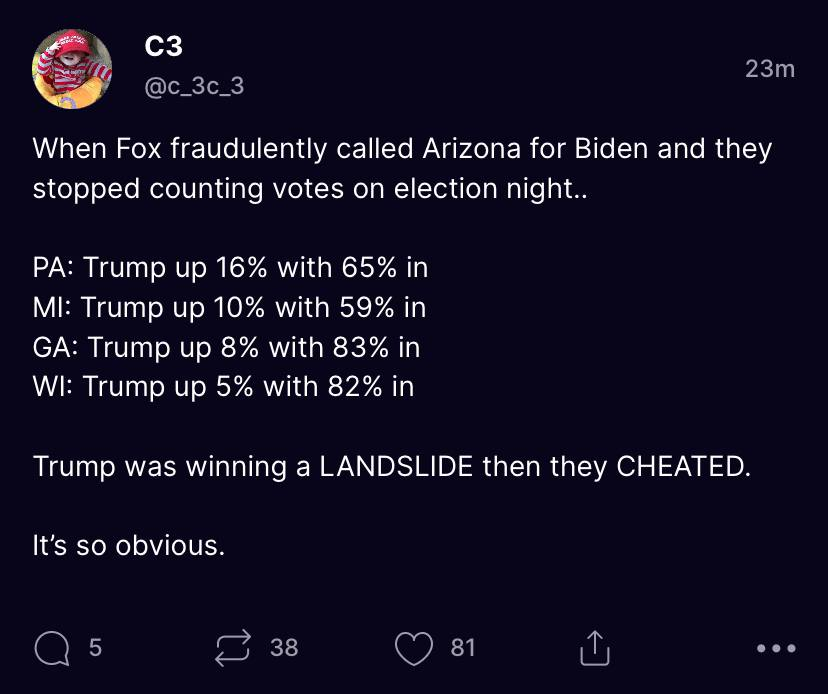Click the like count 81
Screen dimensions: 828x694
click(462, 648)
